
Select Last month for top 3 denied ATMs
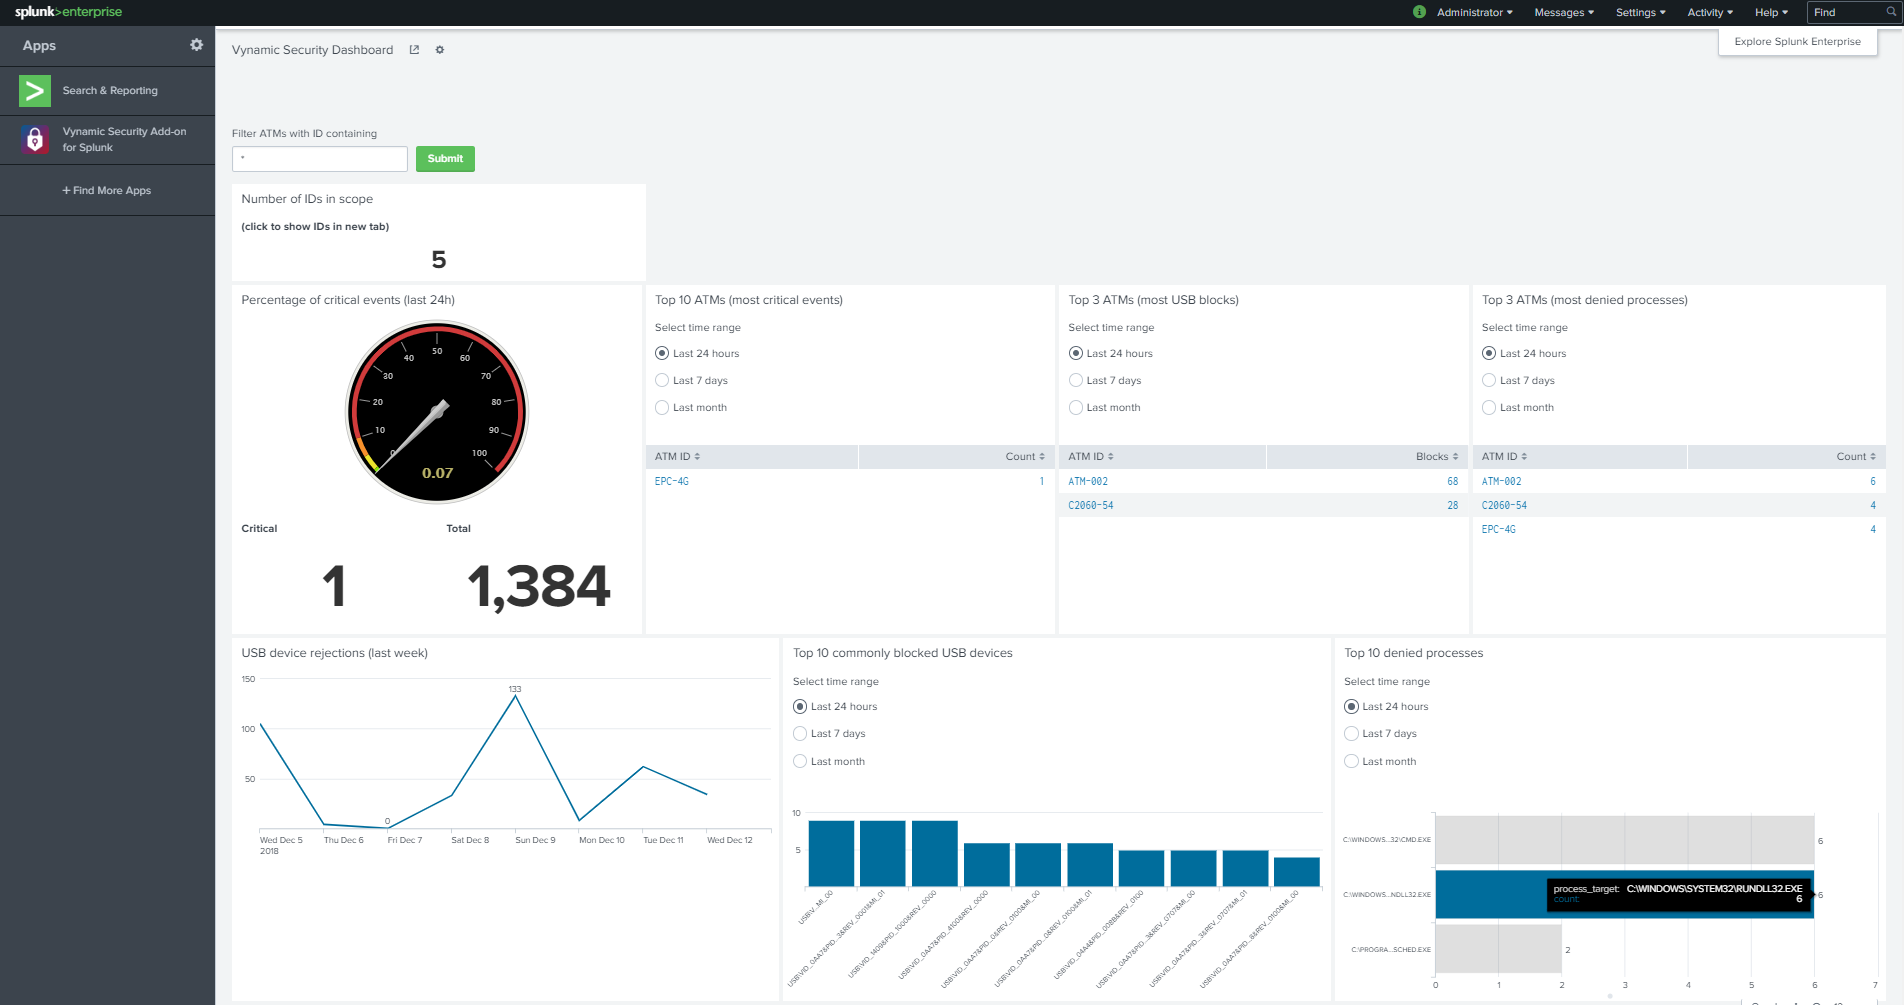click(1489, 407)
